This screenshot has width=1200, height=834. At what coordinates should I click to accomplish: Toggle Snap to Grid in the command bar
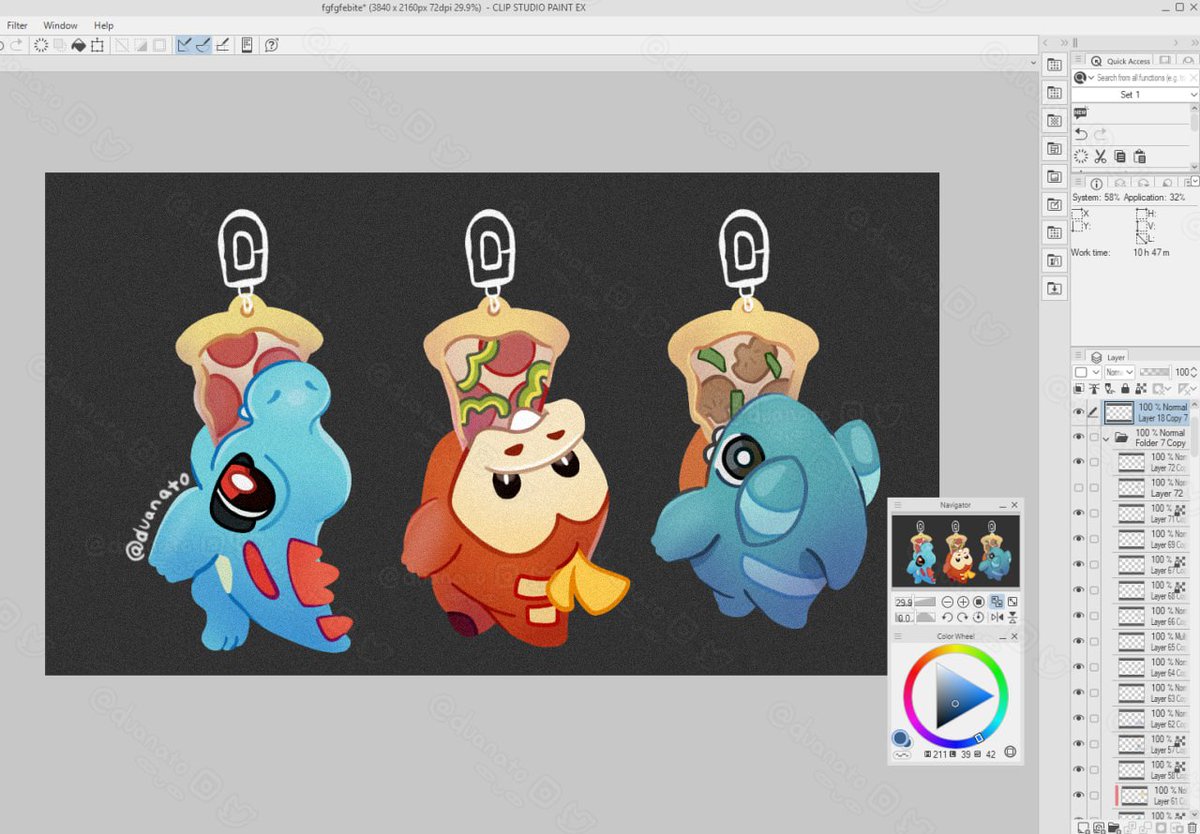222,45
